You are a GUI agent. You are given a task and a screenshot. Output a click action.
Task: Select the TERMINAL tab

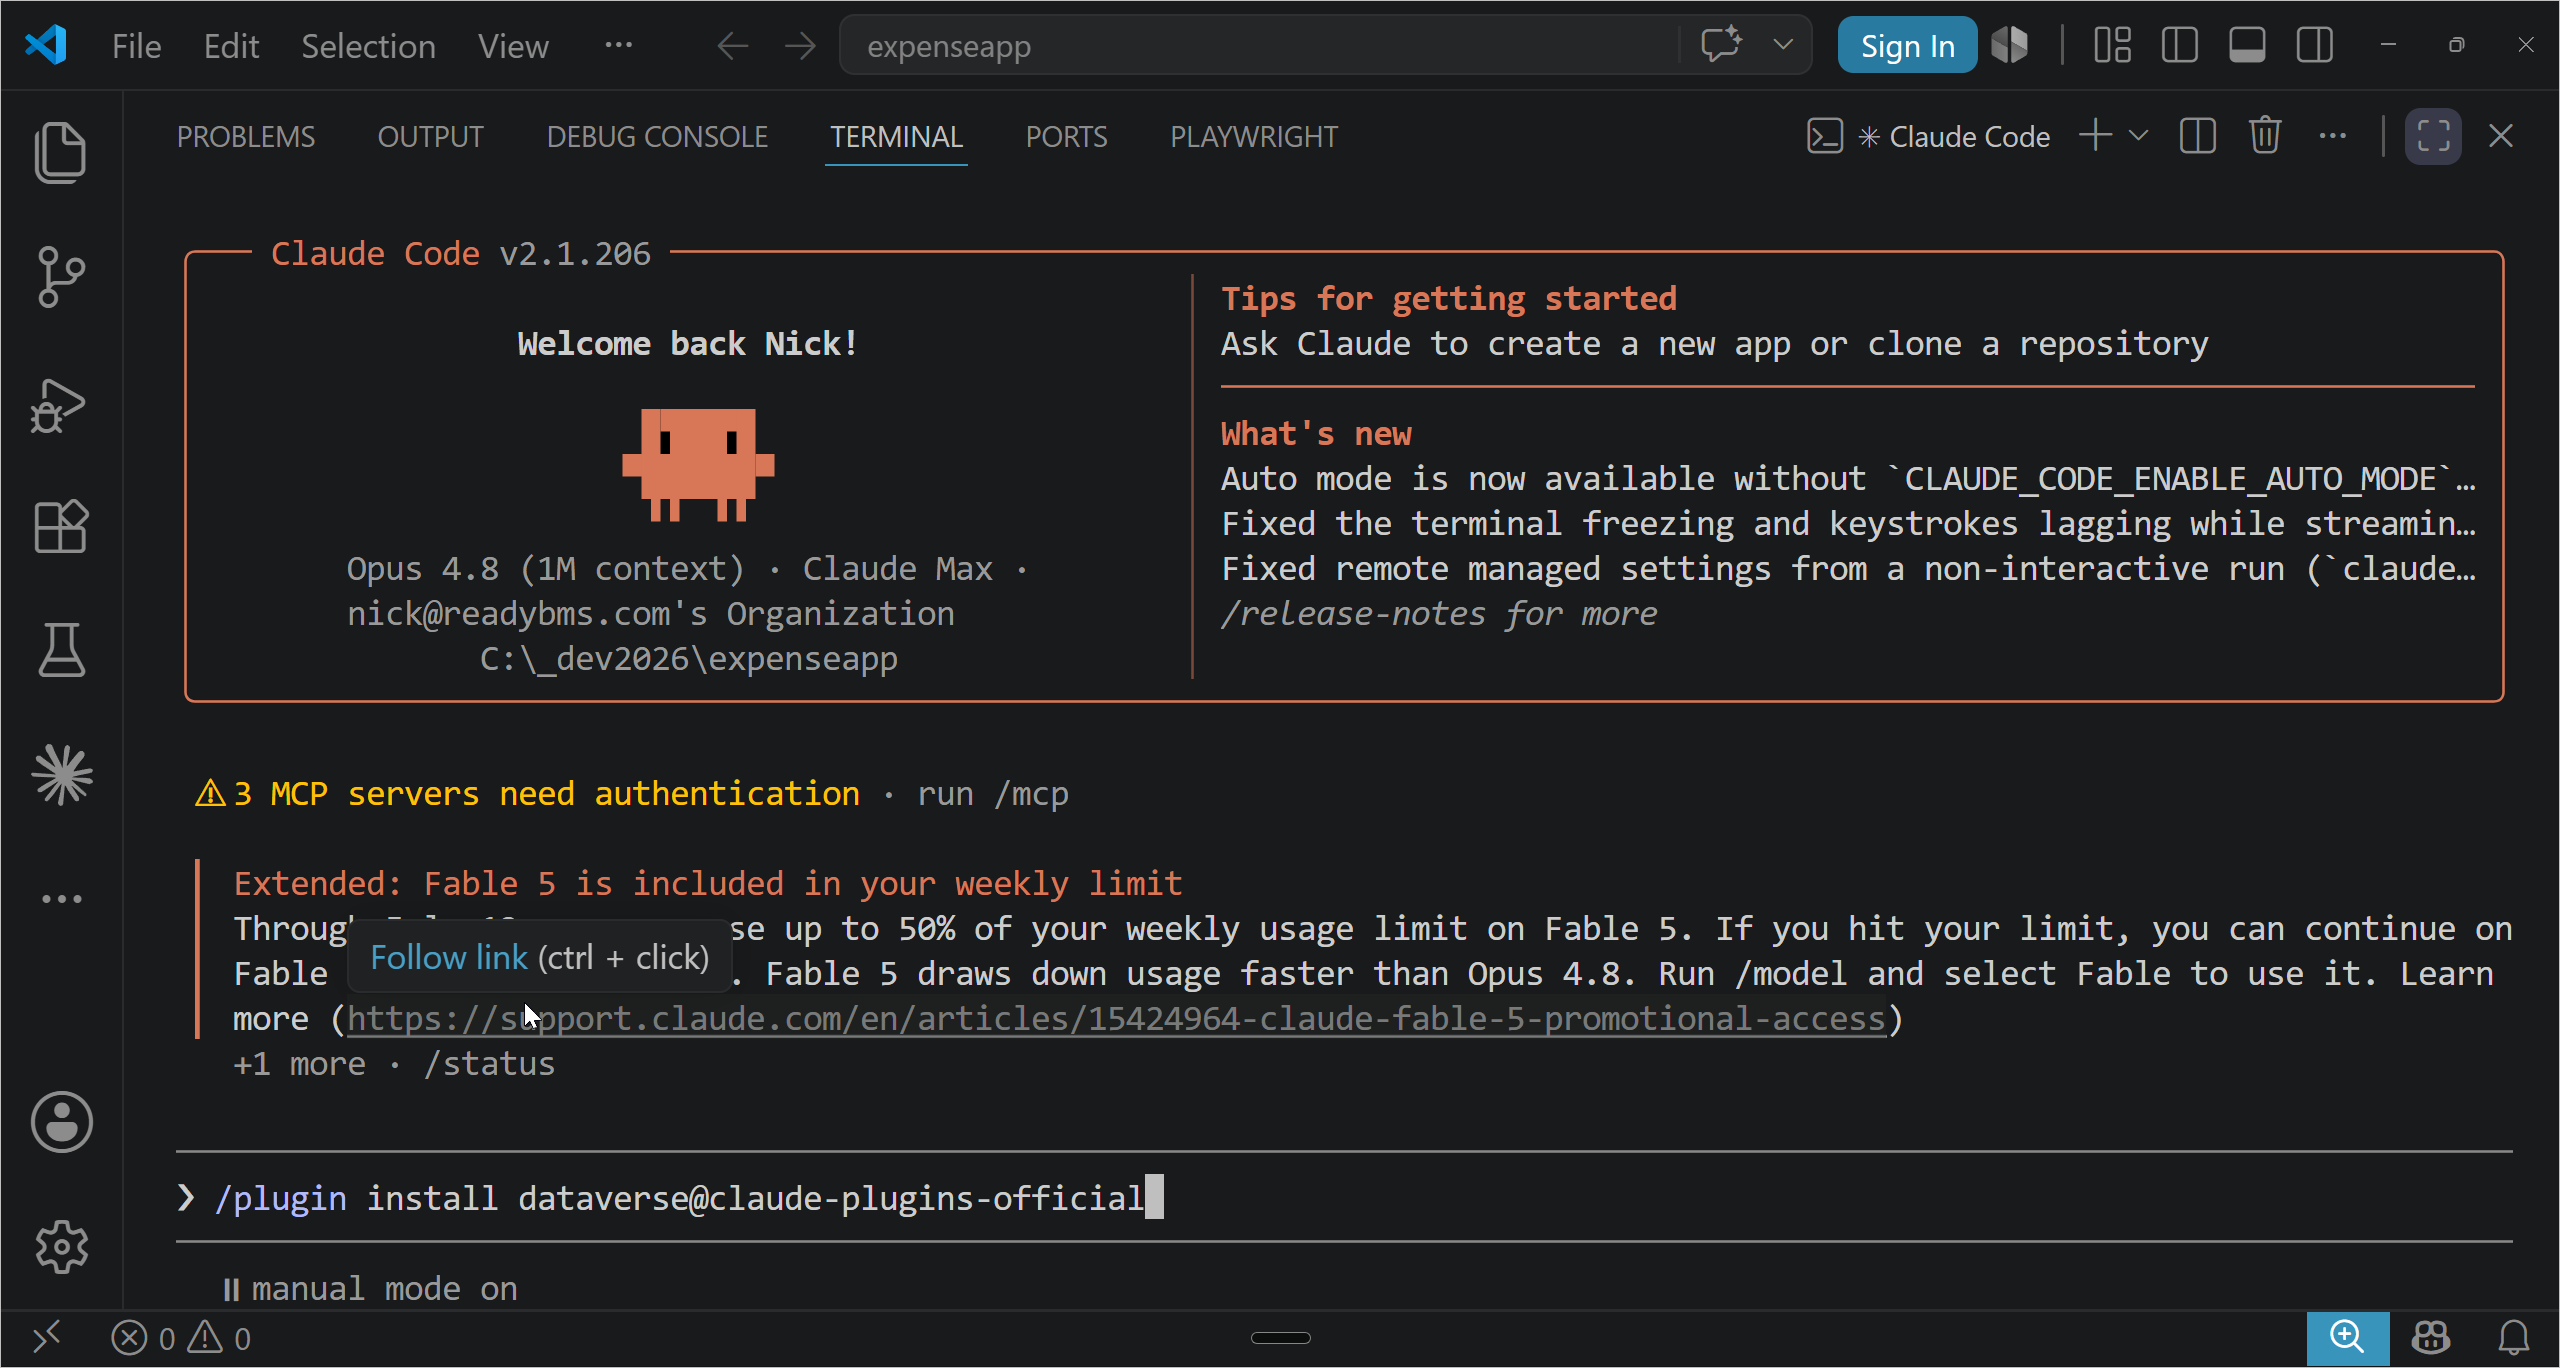pyautogui.click(x=896, y=137)
